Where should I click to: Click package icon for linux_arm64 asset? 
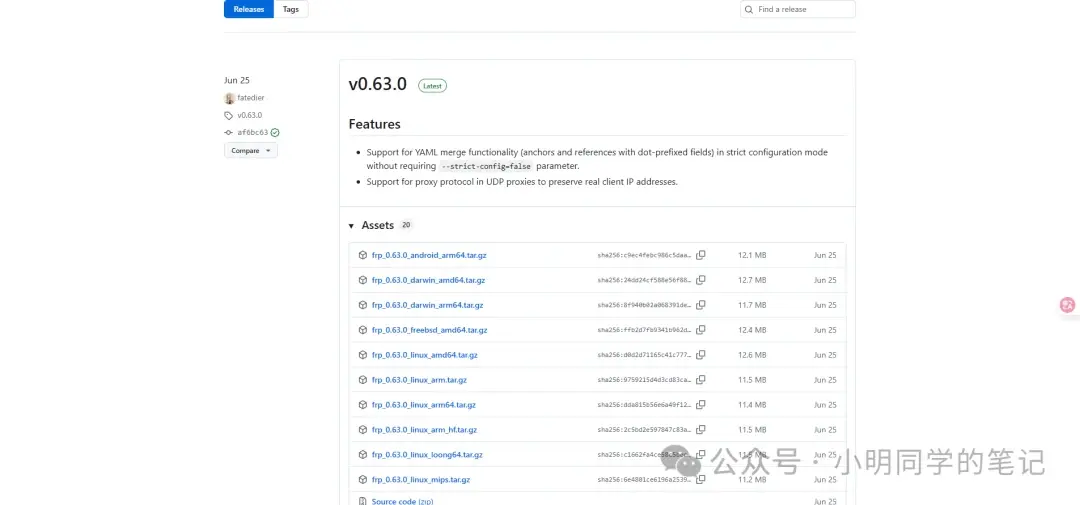pos(363,405)
